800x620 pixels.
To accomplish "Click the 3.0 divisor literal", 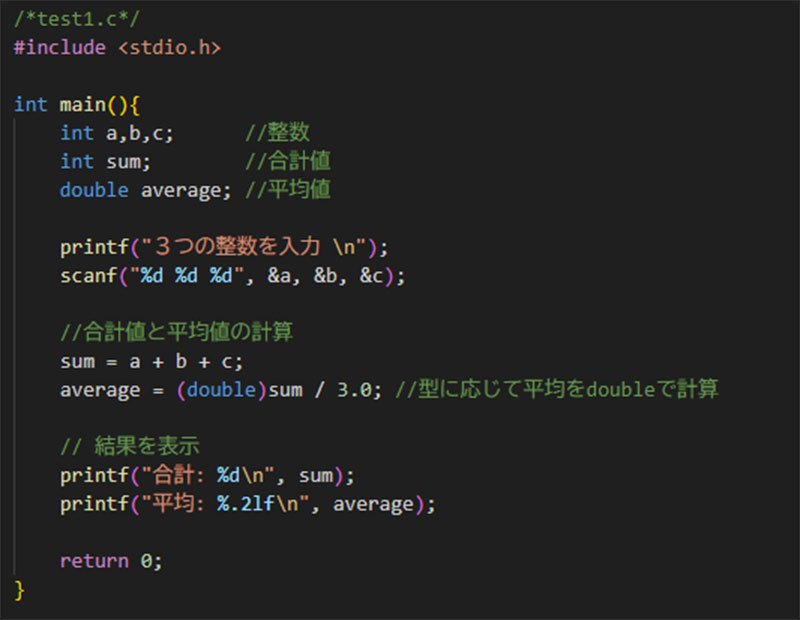I will 354,390.
